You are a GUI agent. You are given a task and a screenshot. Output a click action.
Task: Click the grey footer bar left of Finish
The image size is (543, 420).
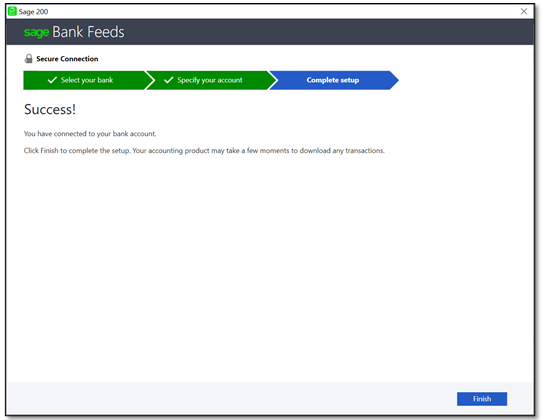click(x=232, y=398)
